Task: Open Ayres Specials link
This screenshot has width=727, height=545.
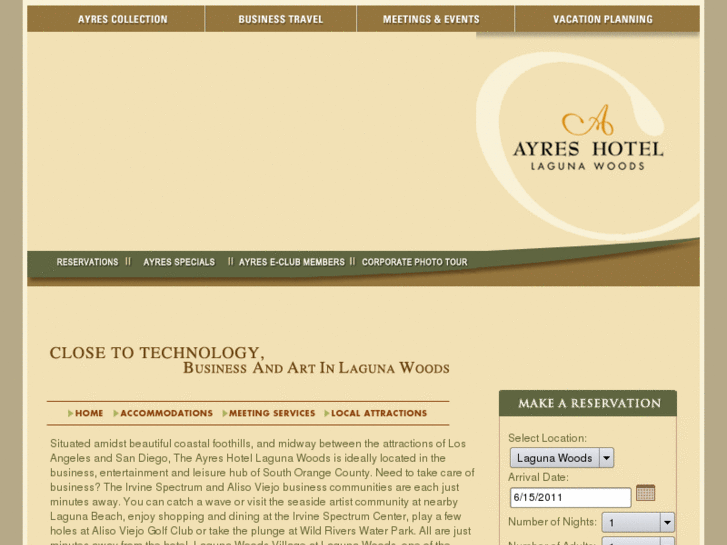Action: 179,262
